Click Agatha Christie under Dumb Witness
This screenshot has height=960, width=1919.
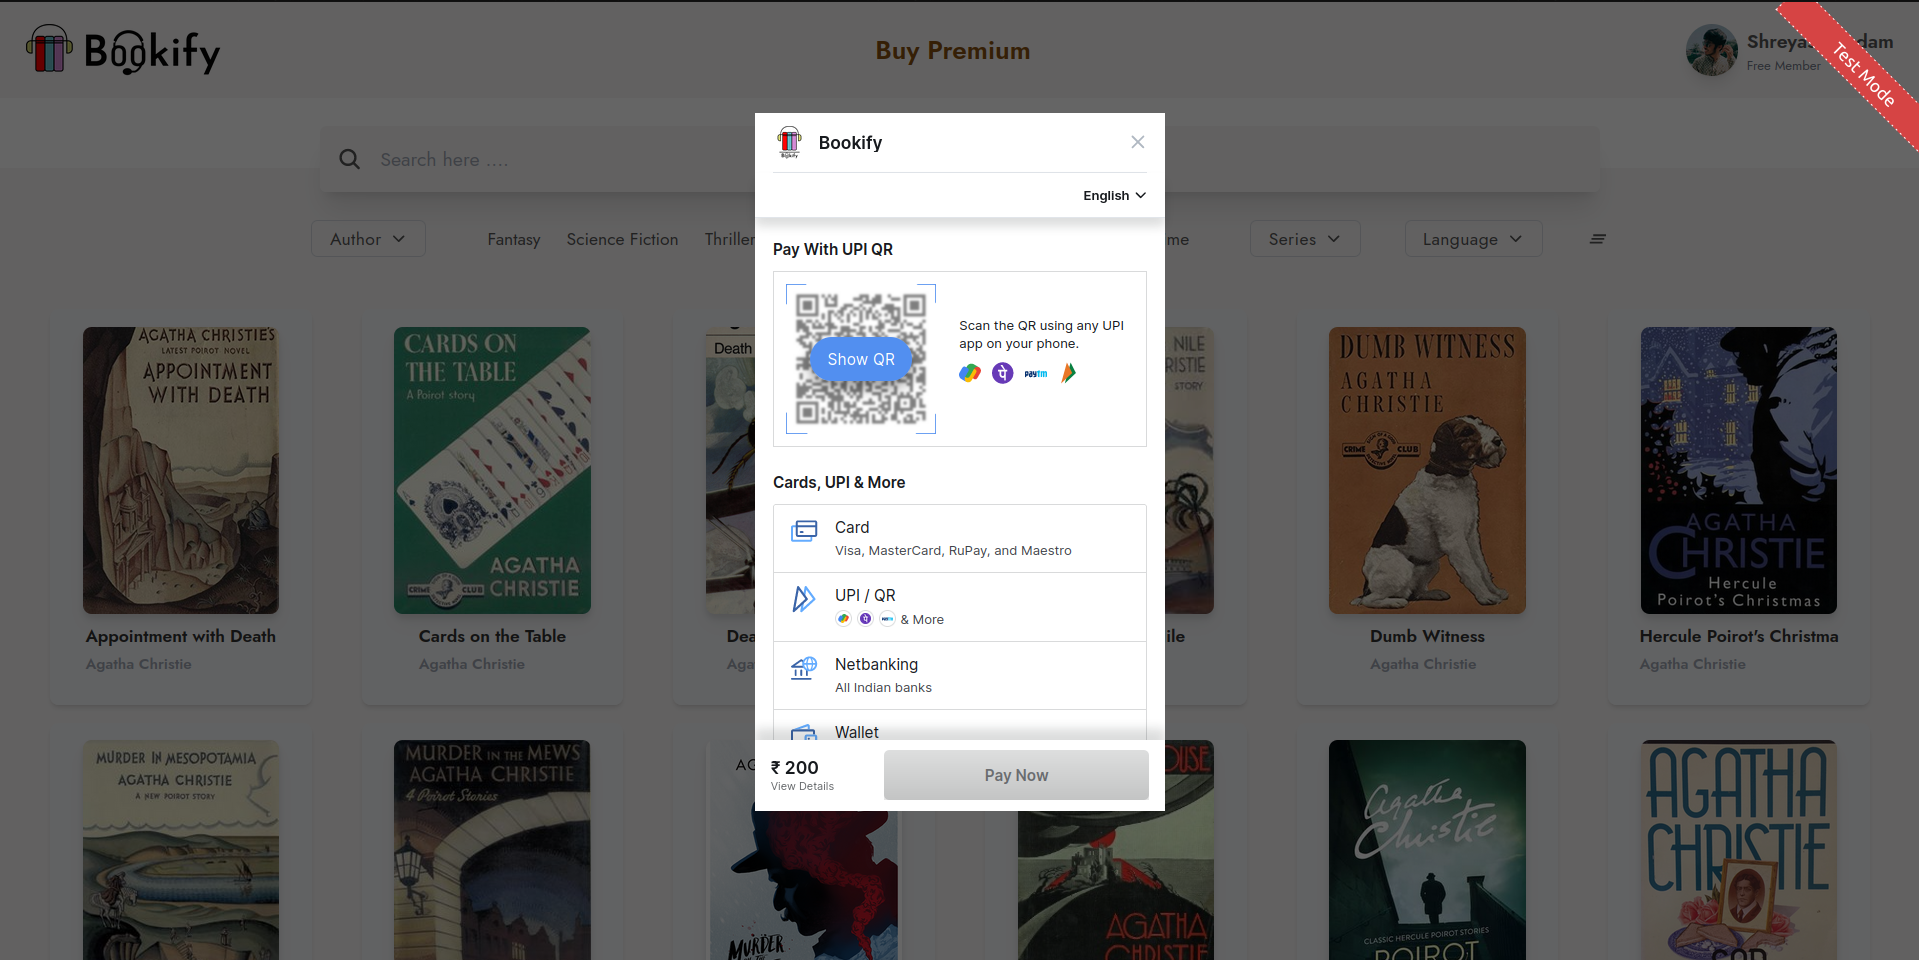pyautogui.click(x=1423, y=664)
